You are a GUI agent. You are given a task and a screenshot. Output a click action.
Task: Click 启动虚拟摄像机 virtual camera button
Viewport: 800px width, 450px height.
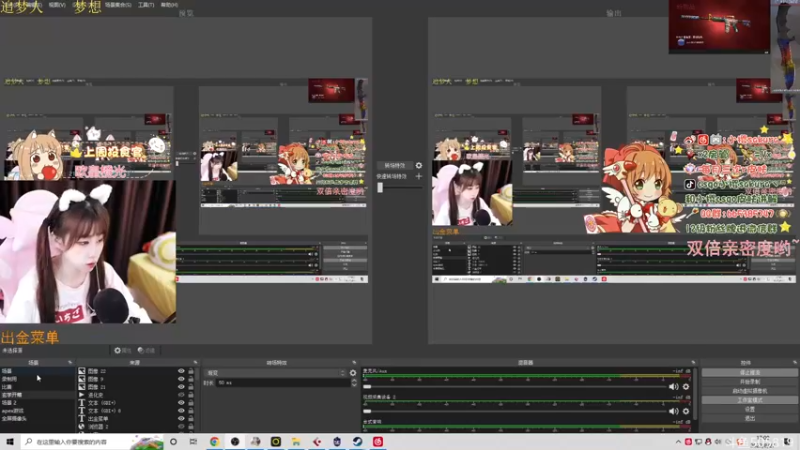(749, 391)
